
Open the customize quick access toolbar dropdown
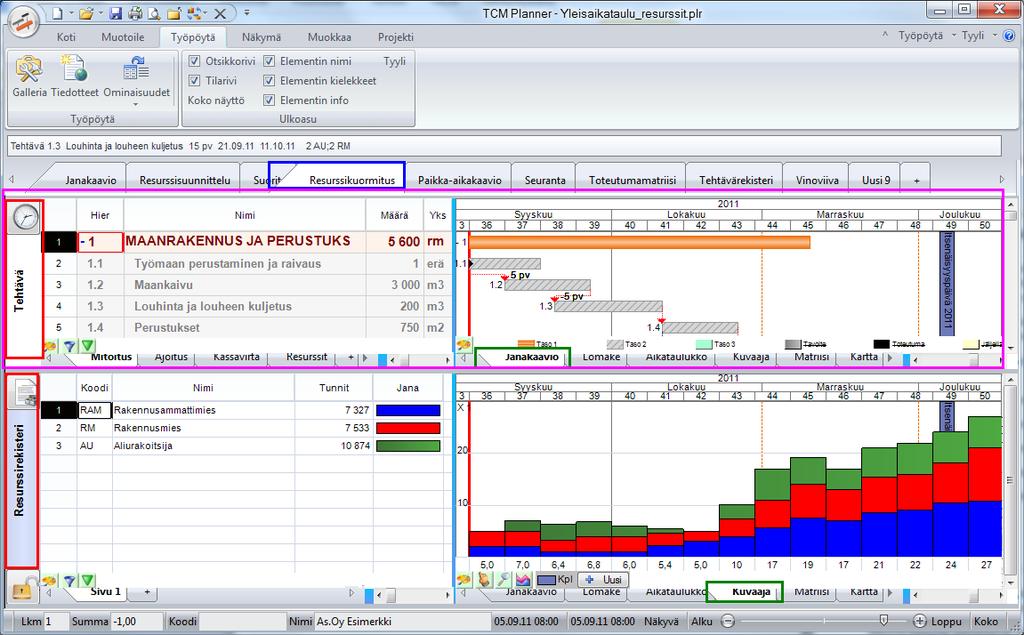point(247,13)
